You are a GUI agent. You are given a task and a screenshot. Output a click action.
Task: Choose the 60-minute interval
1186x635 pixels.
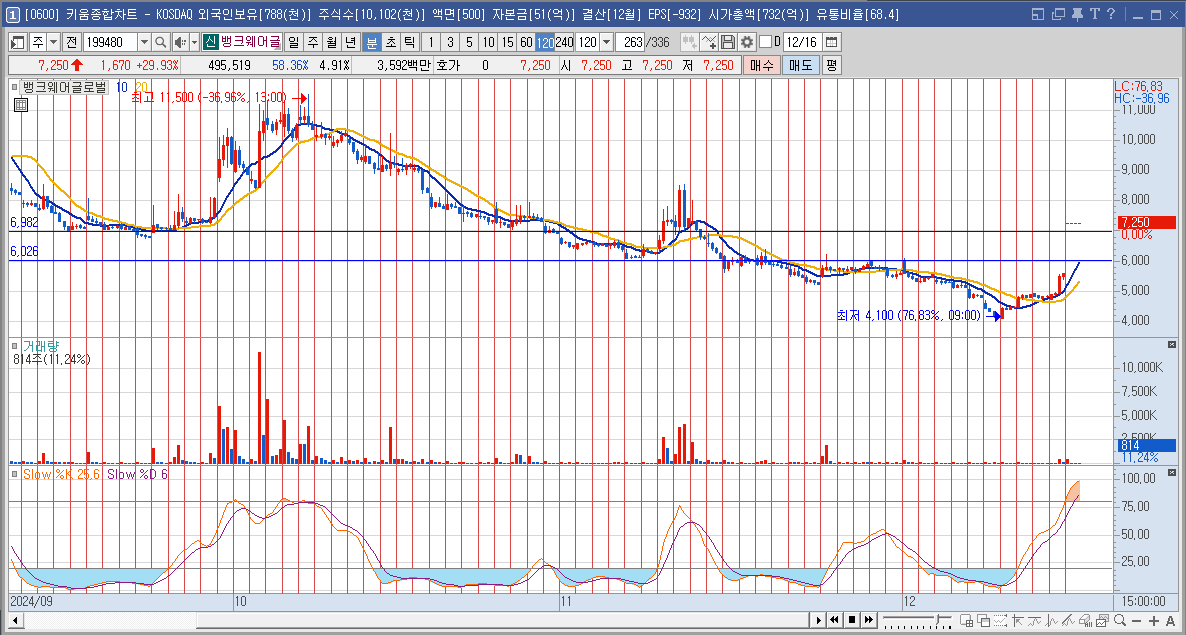(526, 42)
